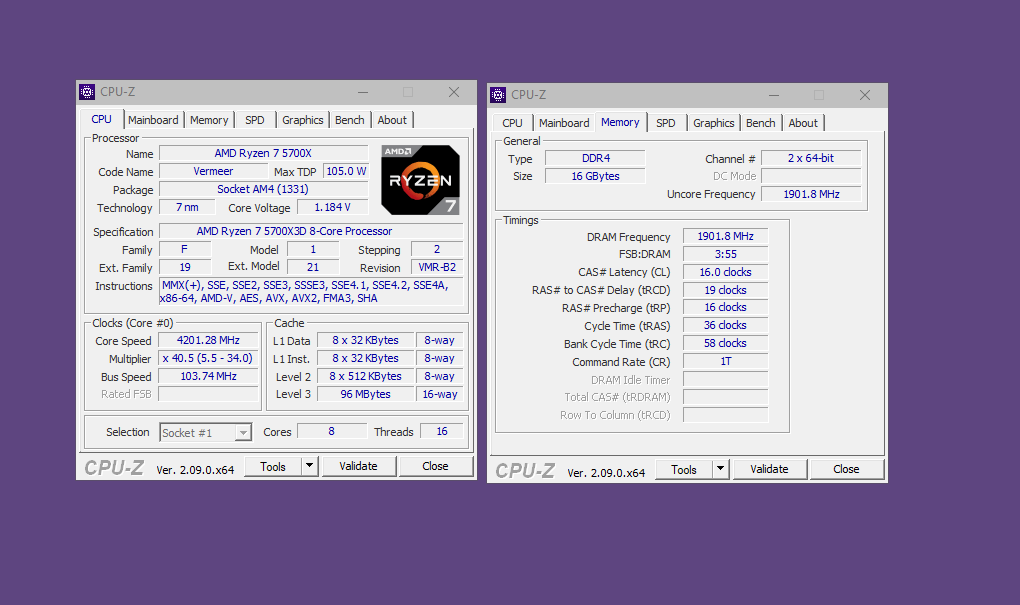The width and height of the screenshot is (1020, 605).
Task: Expand Tools dropdown arrow in right window
Action: coord(721,469)
